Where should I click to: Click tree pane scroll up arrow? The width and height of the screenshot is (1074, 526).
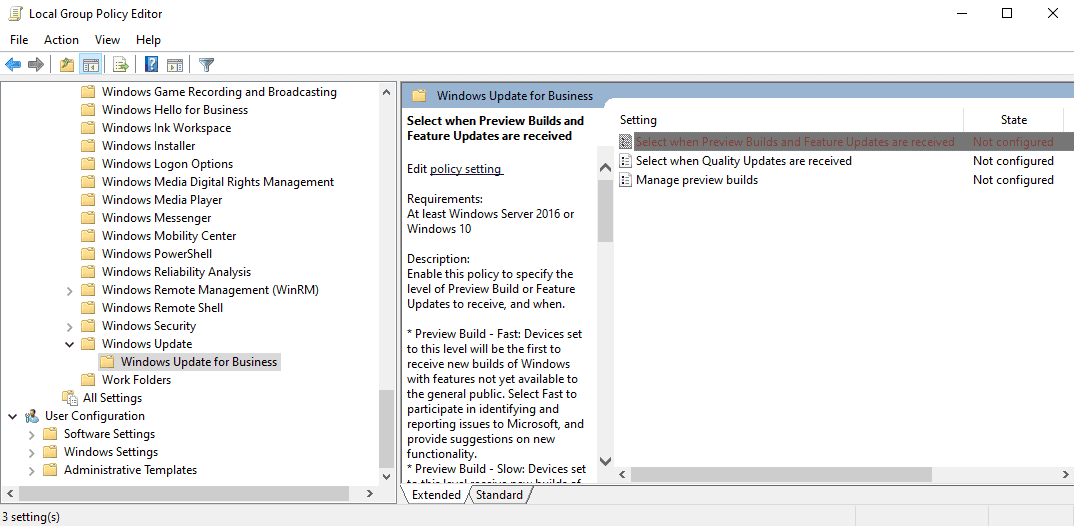(386, 91)
